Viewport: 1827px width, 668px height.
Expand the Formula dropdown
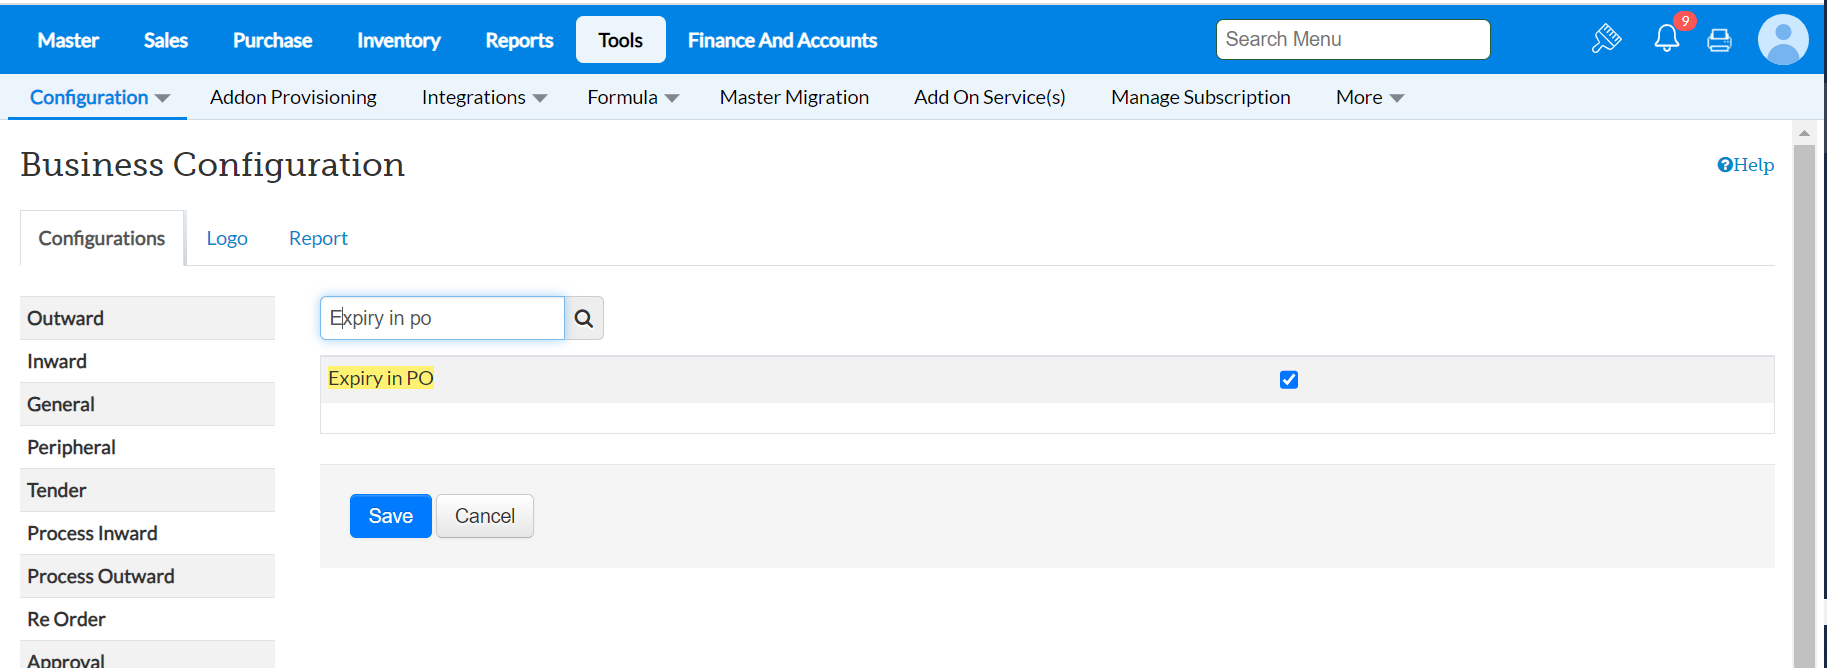633,97
